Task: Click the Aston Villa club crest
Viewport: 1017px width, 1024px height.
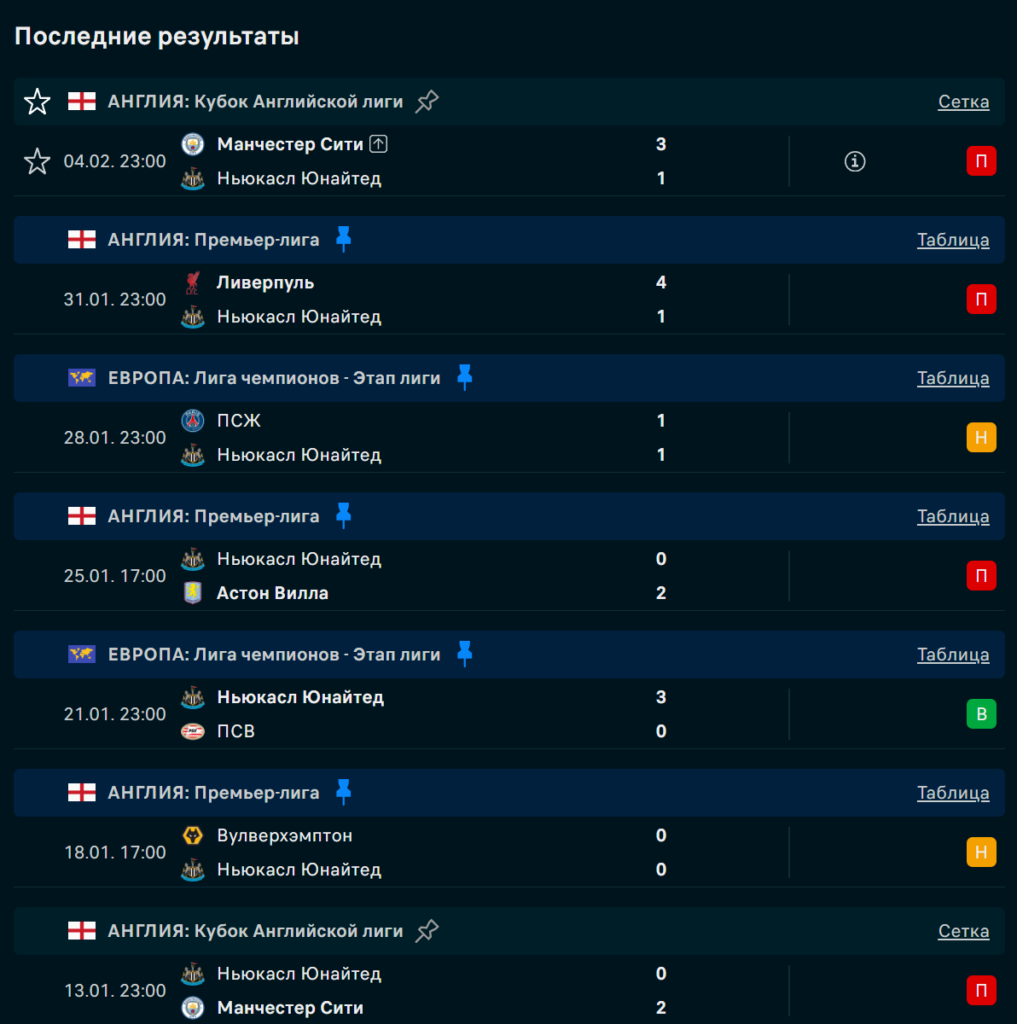Action: coord(192,593)
